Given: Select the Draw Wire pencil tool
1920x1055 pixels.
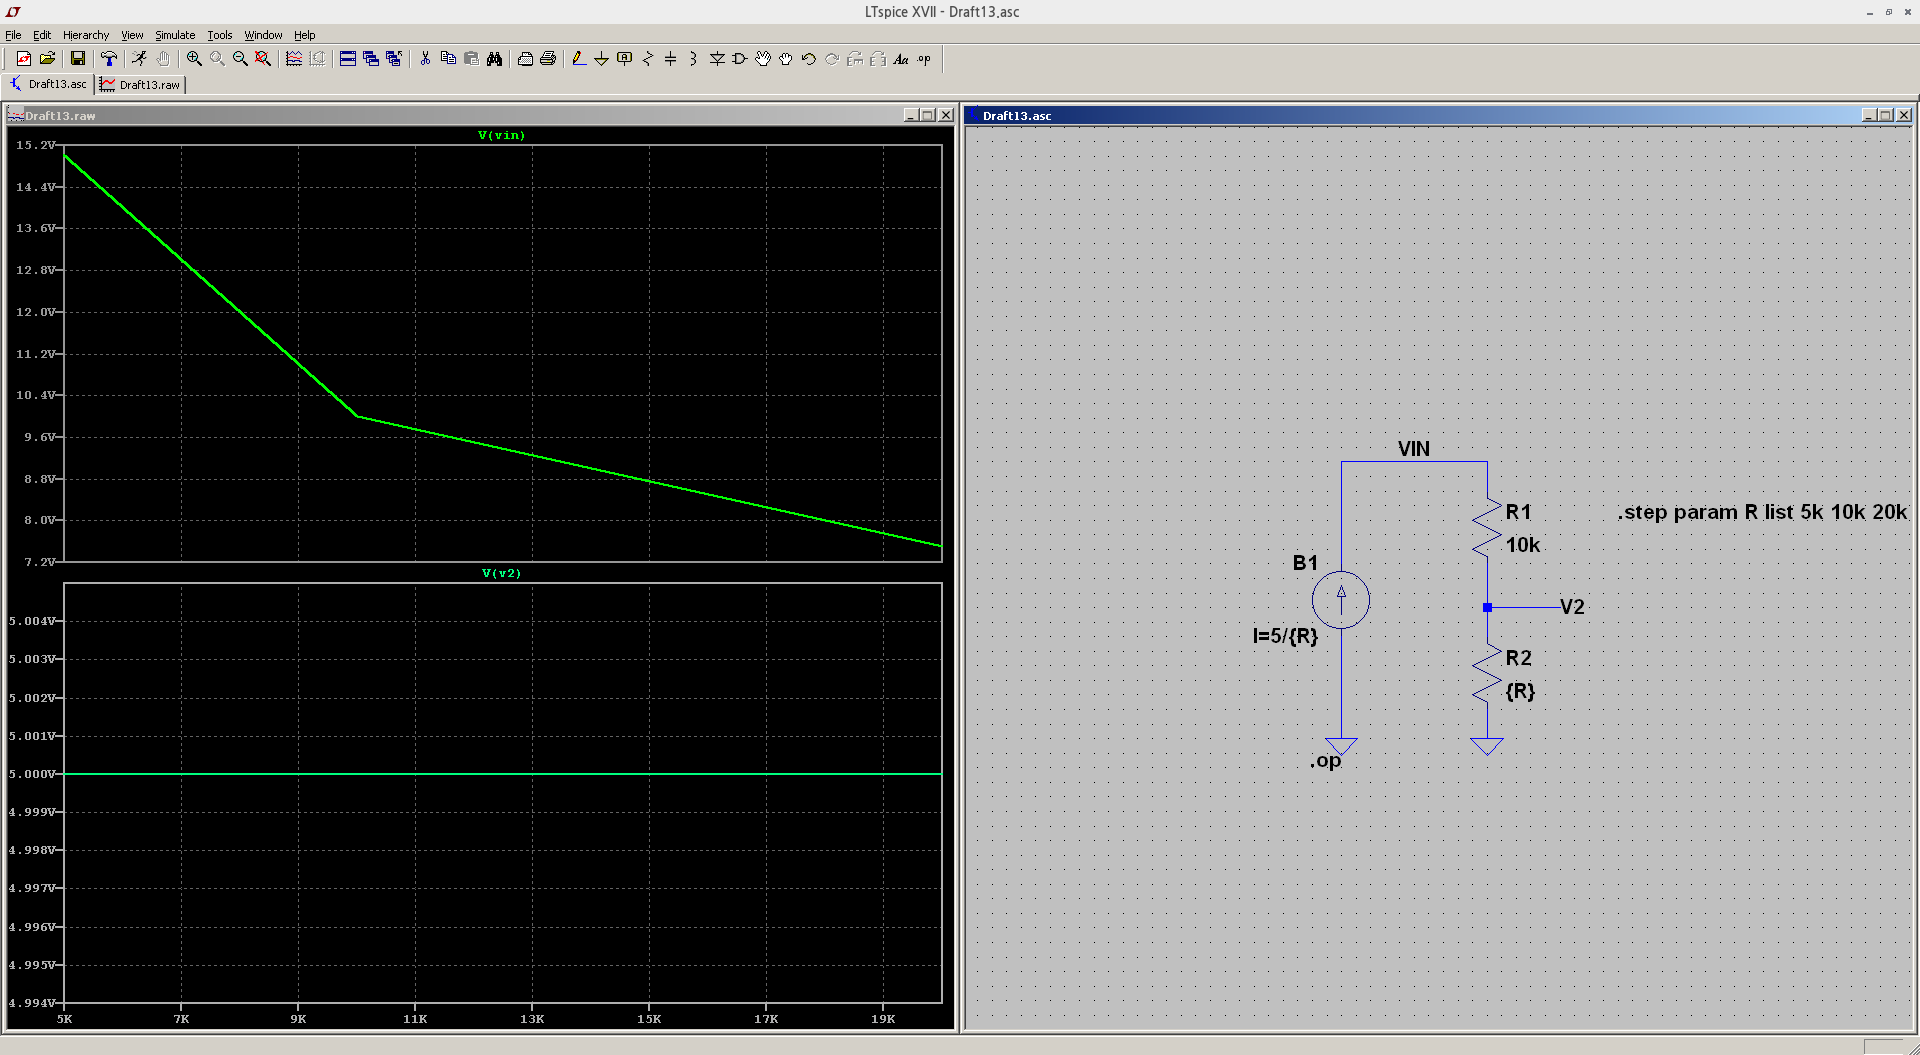Looking at the screenshot, I should click(579, 59).
